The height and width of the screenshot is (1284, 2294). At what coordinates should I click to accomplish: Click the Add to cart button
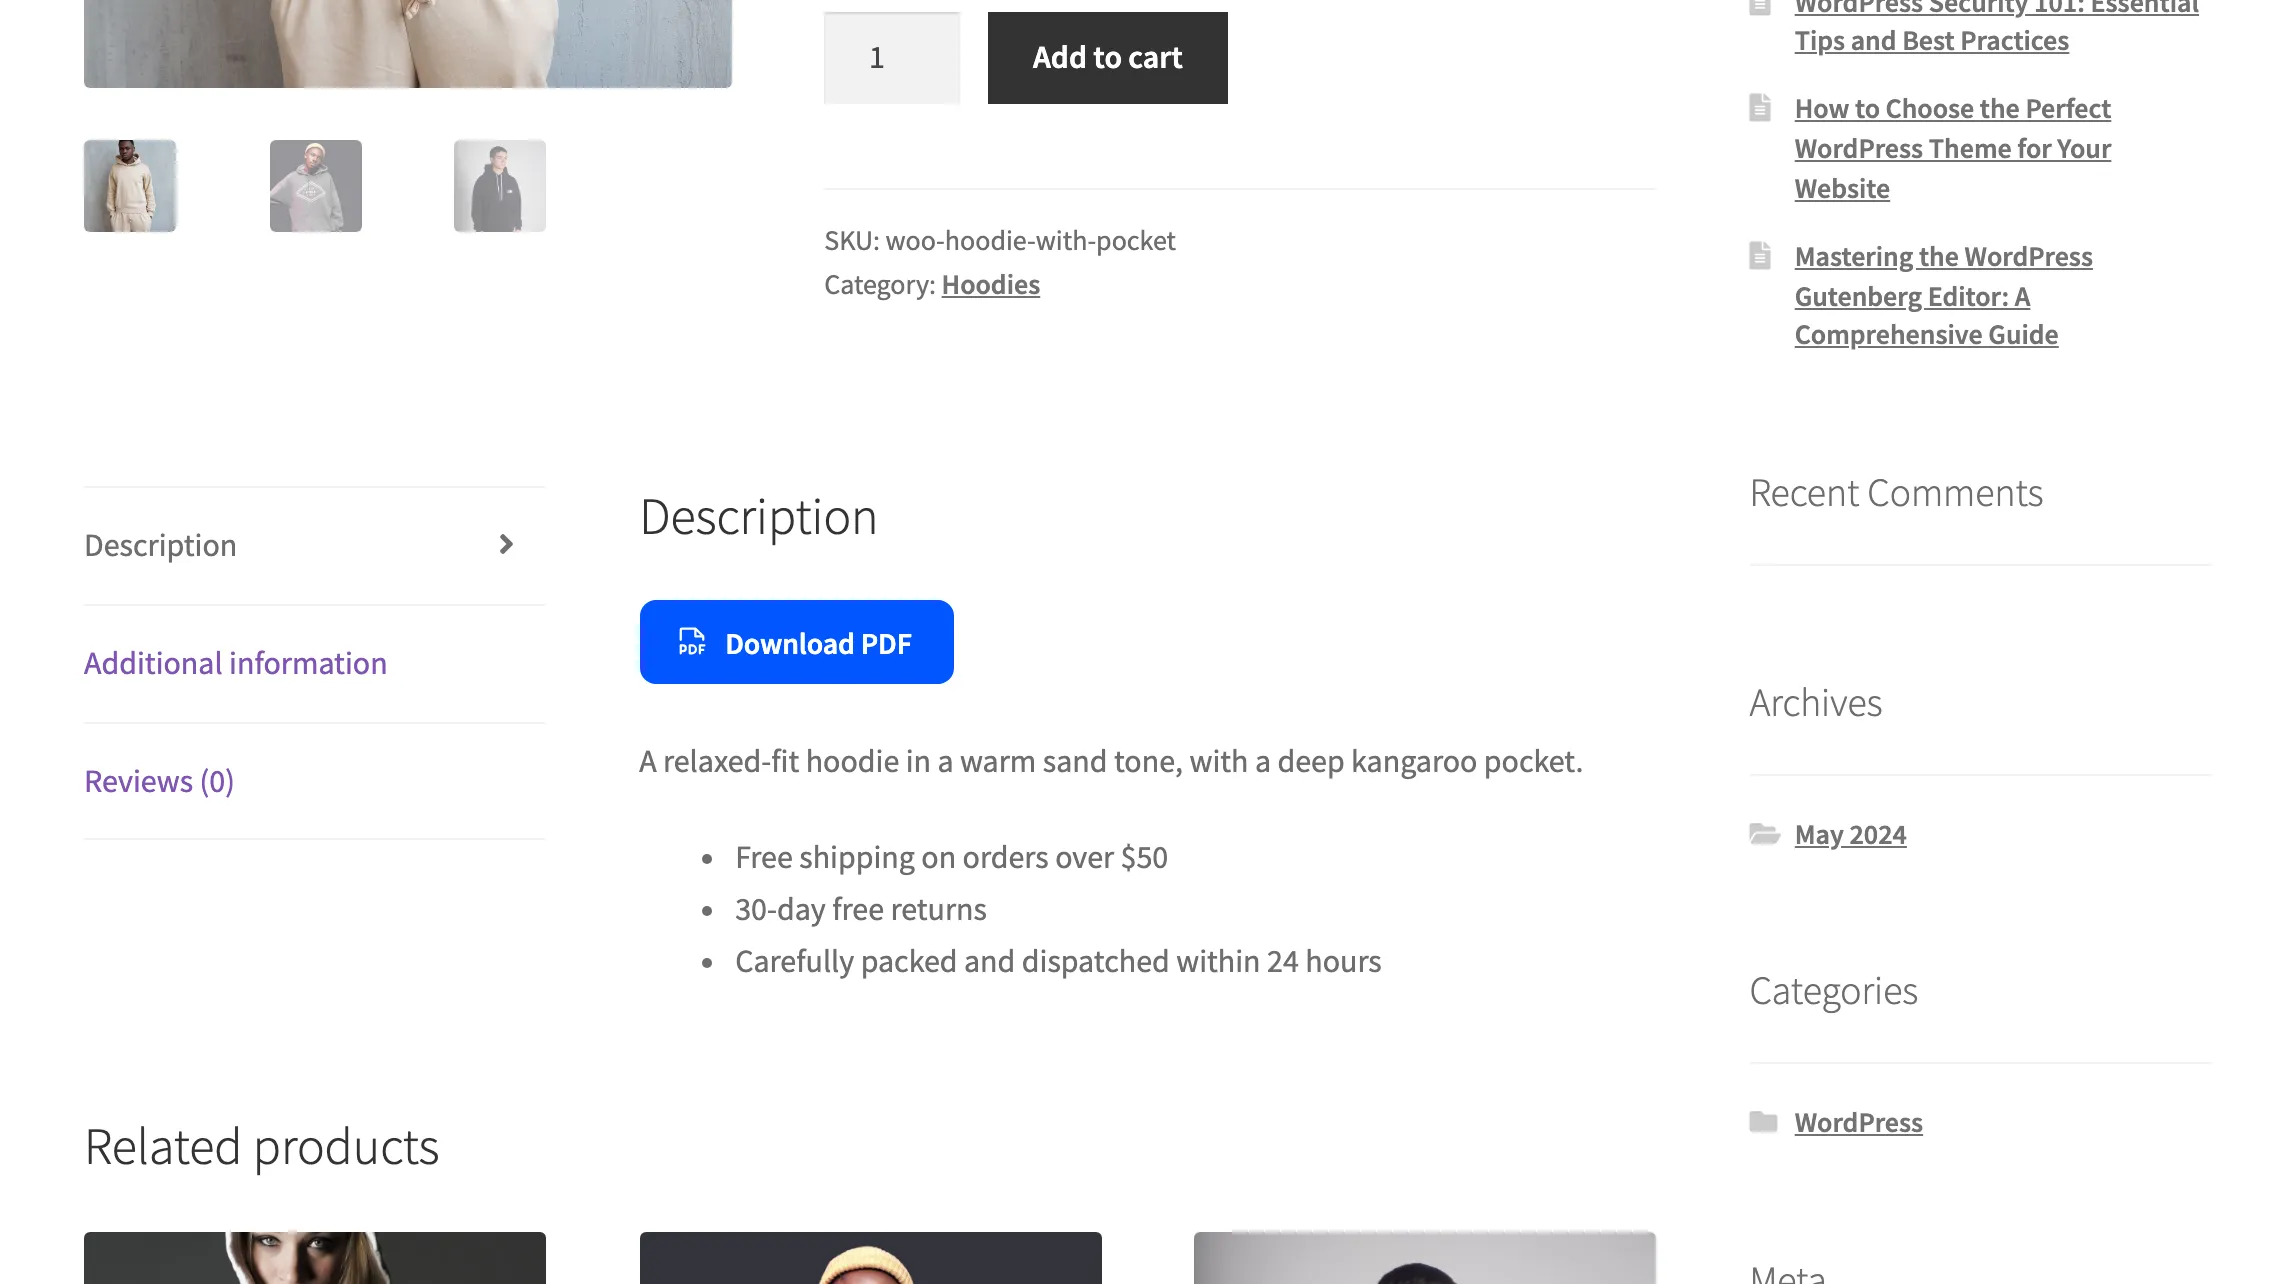pyautogui.click(x=1107, y=58)
